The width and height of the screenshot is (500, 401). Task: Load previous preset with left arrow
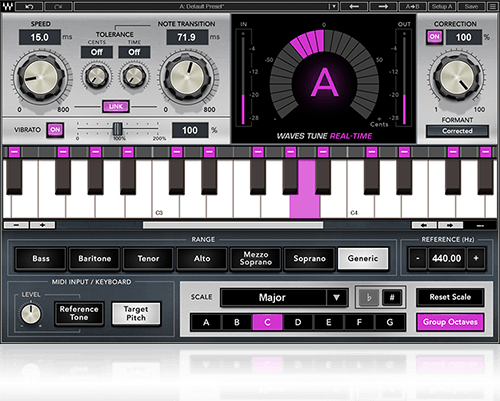[x=354, y=6]
